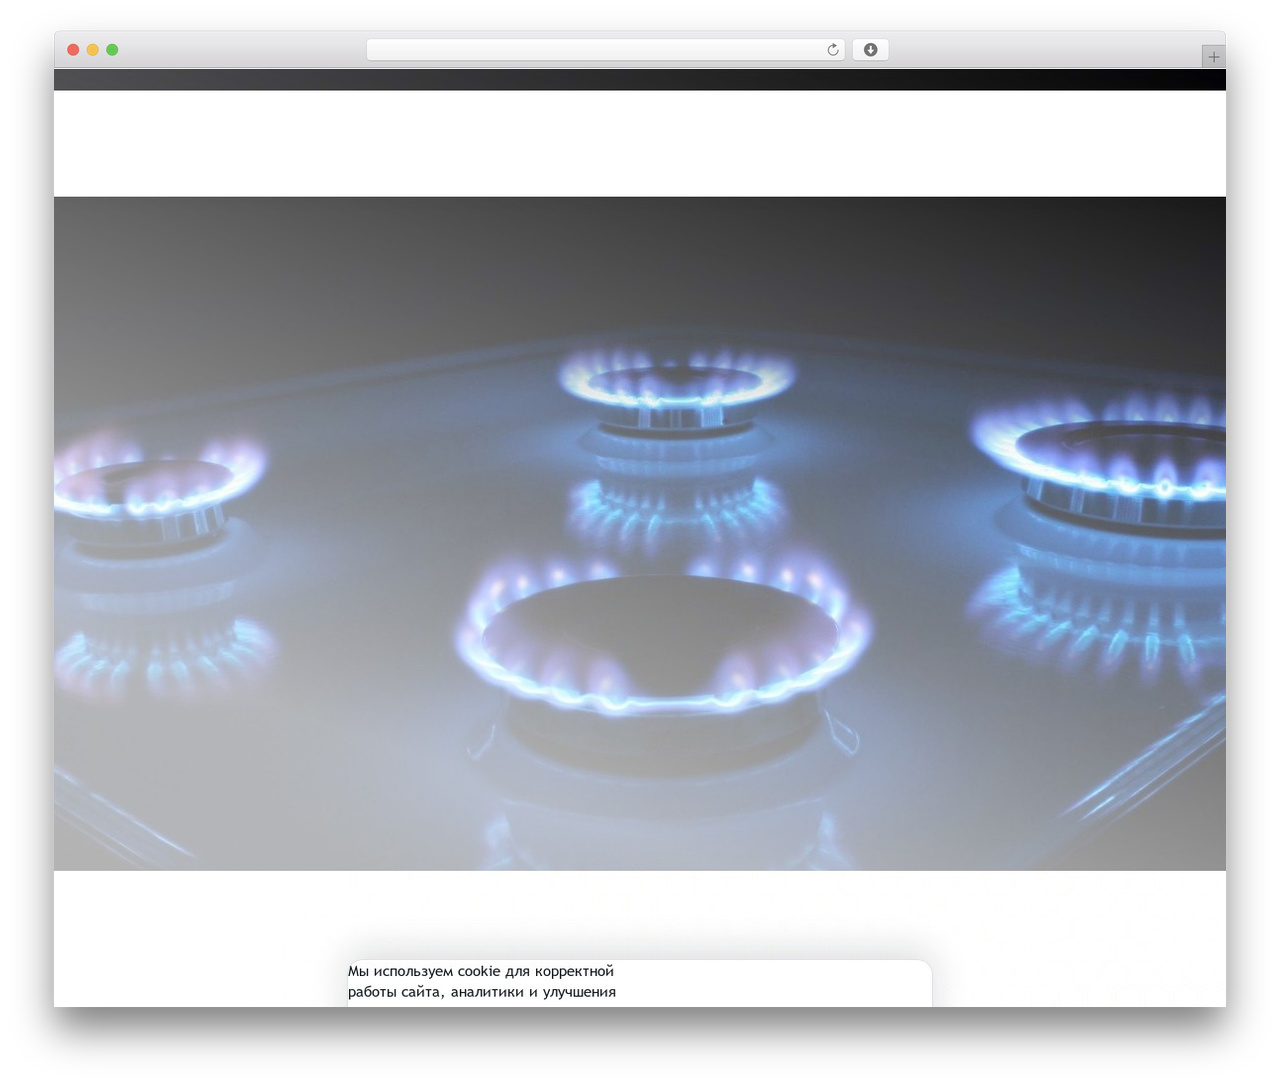
Task: Click the reload page icon
Action: [833, 50]
